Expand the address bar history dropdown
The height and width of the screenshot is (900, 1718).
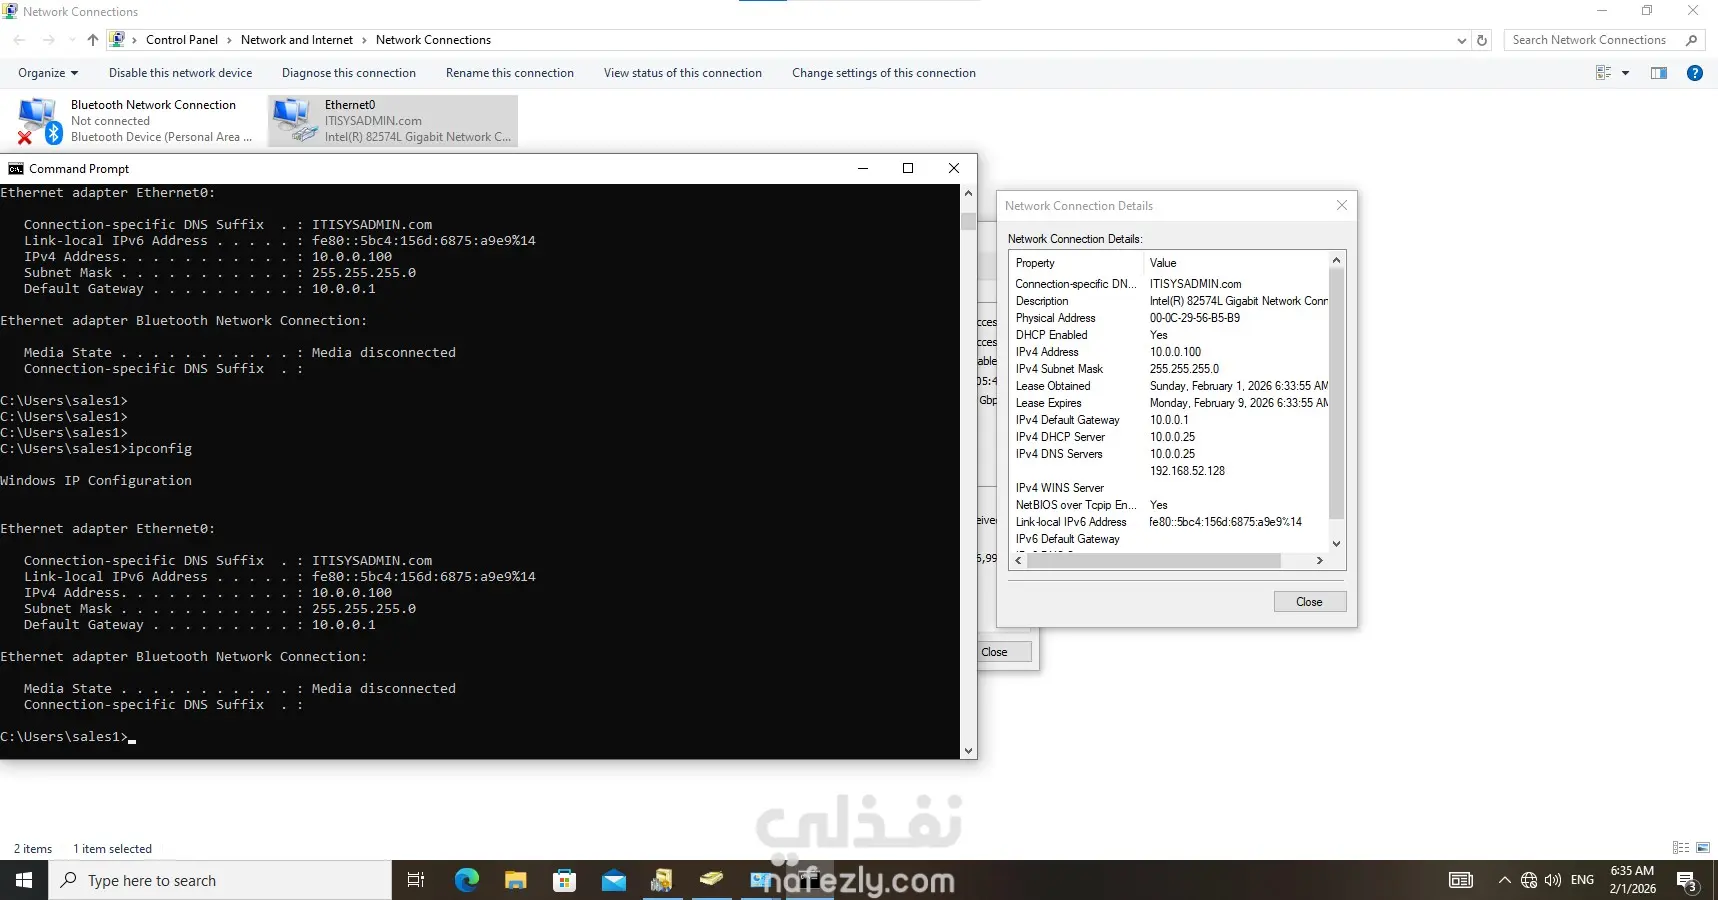click(1462, 40)
